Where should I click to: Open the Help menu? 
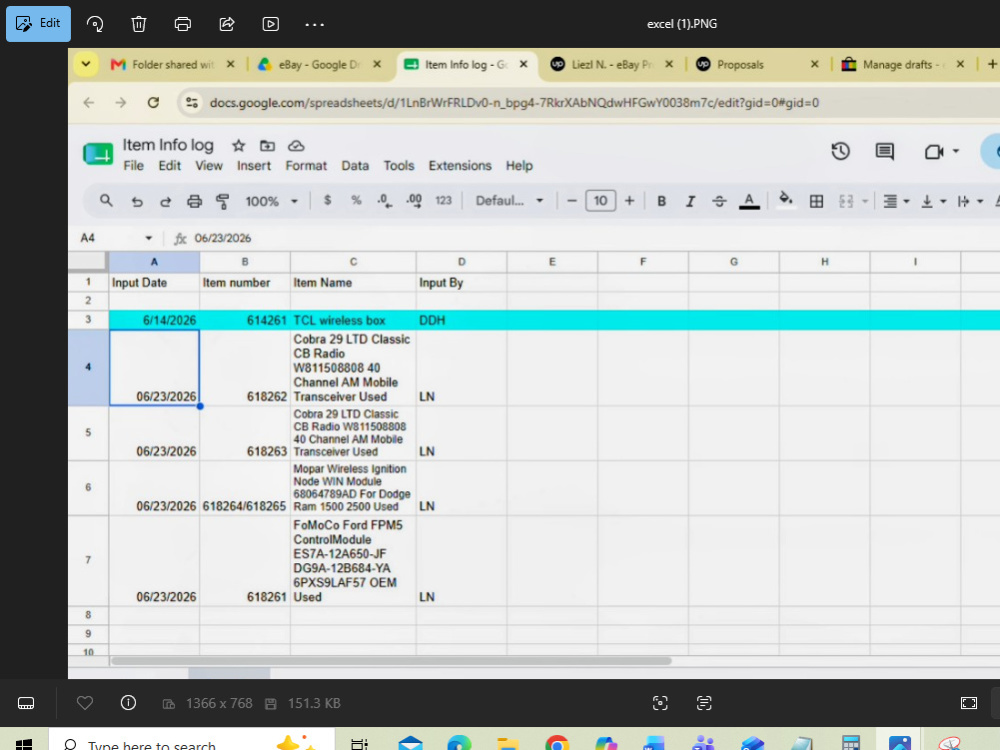click(519, 166)
